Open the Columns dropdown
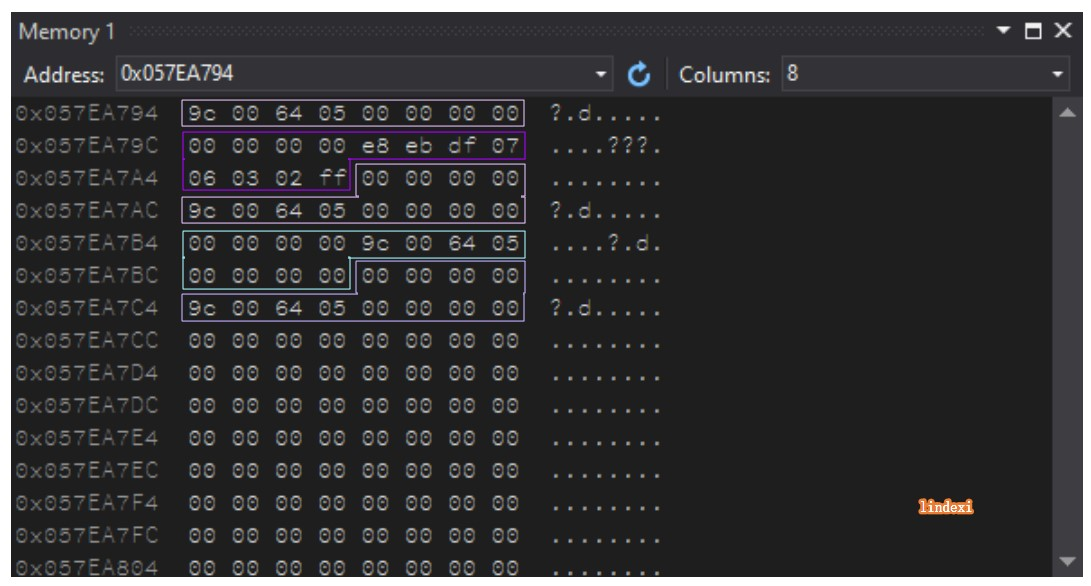Viewport: 1091px width, 586px height. 1058,74
